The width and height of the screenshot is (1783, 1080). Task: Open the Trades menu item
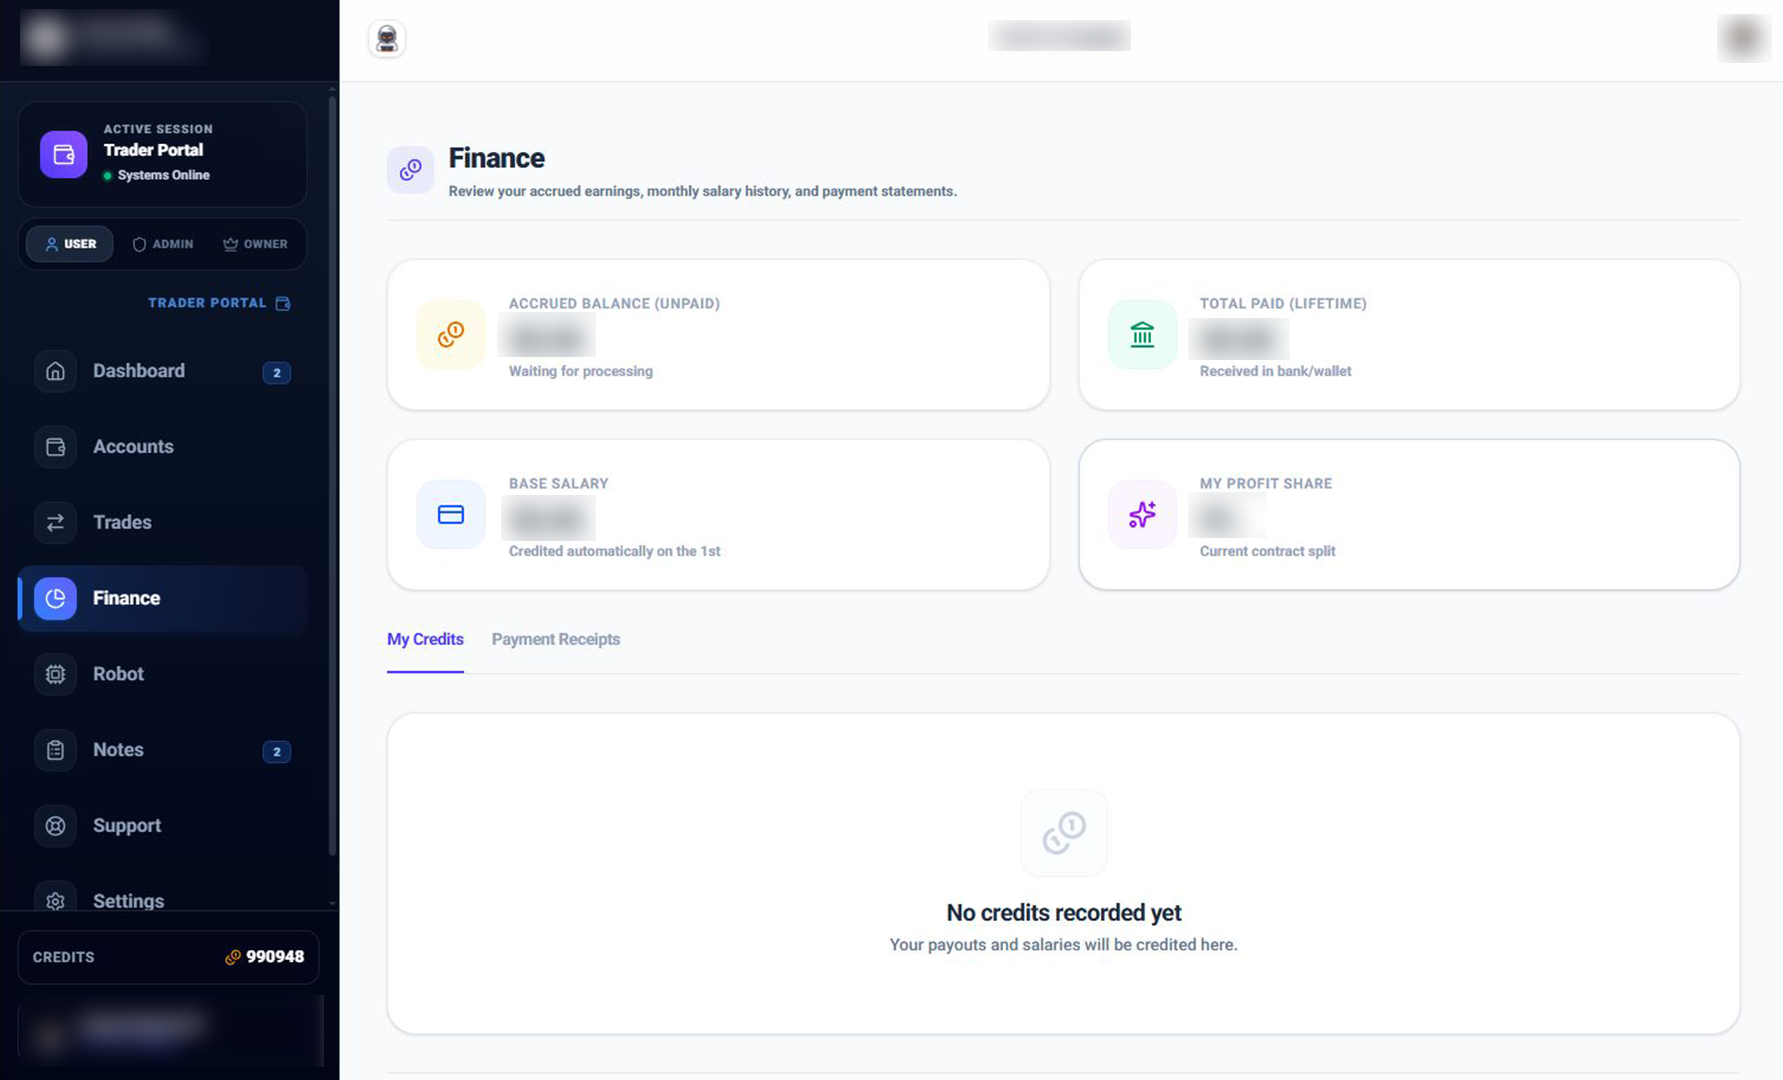[x=163, y=522]
